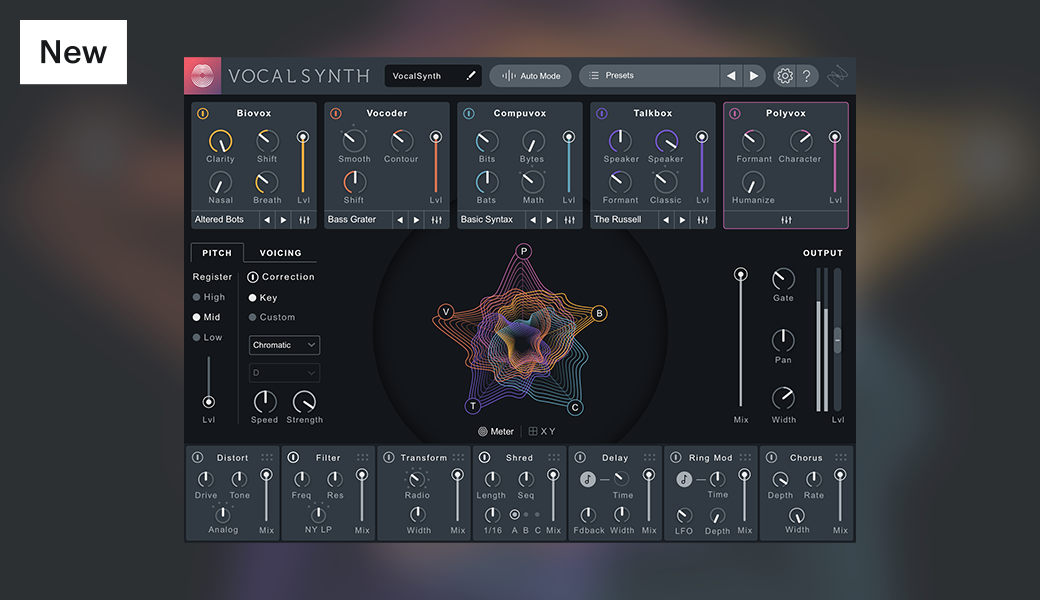
Task: Click the Delay tempo sync note icon
Action: [588, 479]
